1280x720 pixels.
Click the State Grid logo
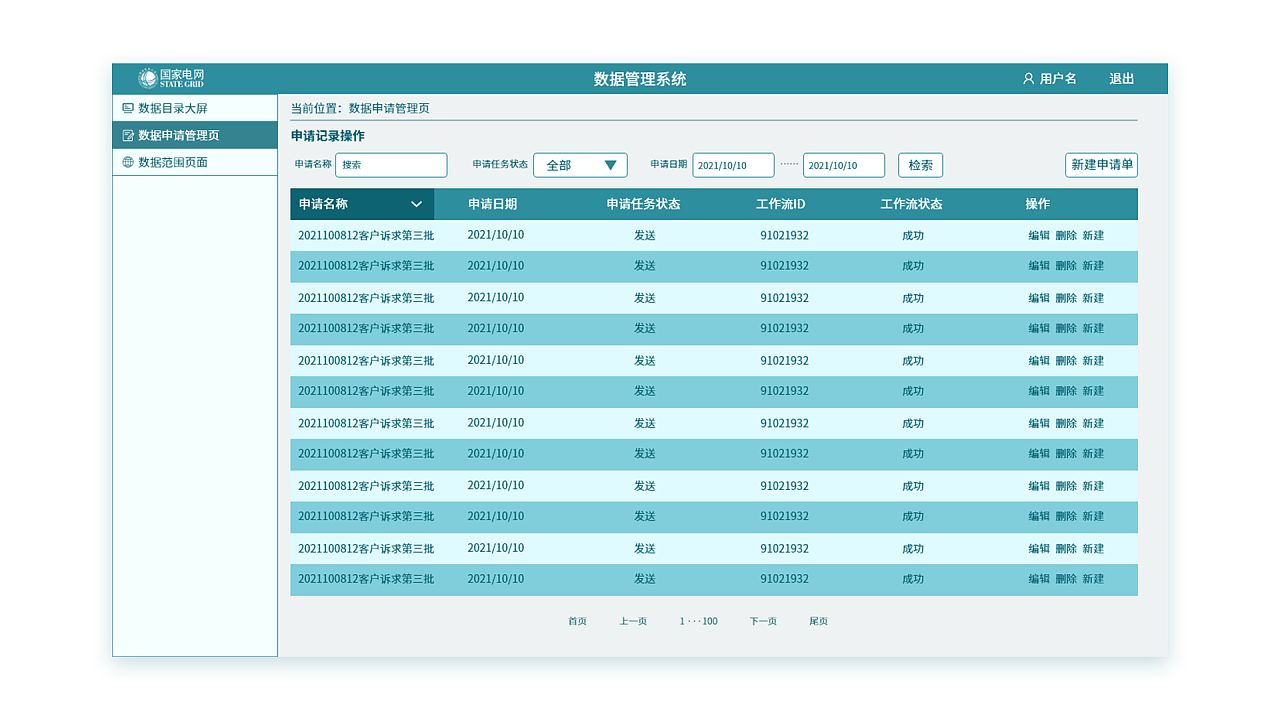tap(171, 78)
